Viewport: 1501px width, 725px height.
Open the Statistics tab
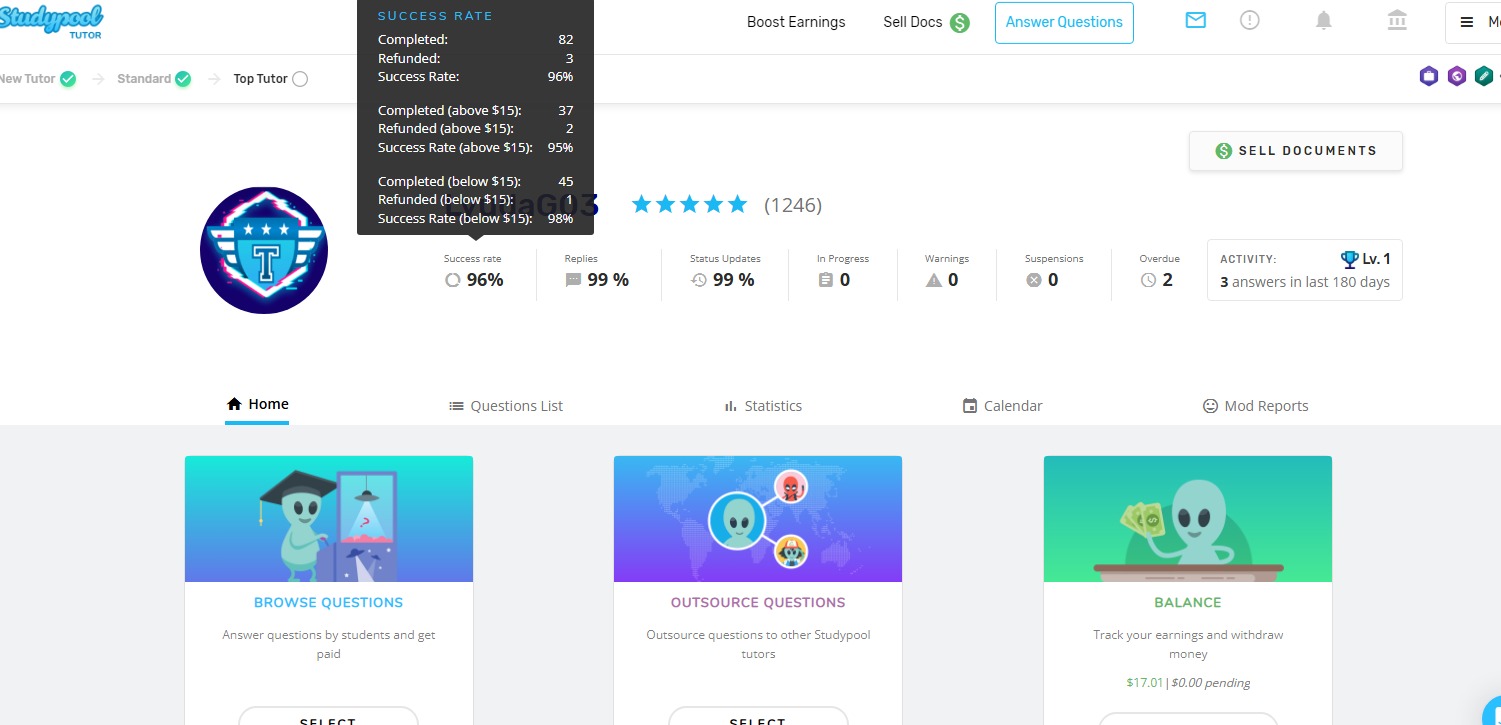pos(763,406)
